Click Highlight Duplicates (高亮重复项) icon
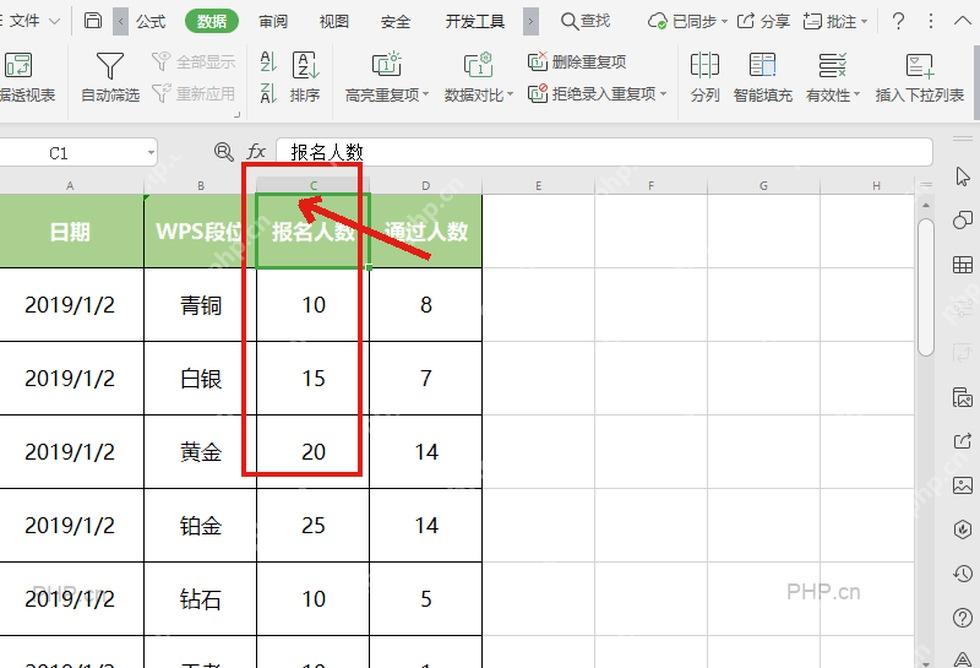980x668 pixels. click(386, 65)
